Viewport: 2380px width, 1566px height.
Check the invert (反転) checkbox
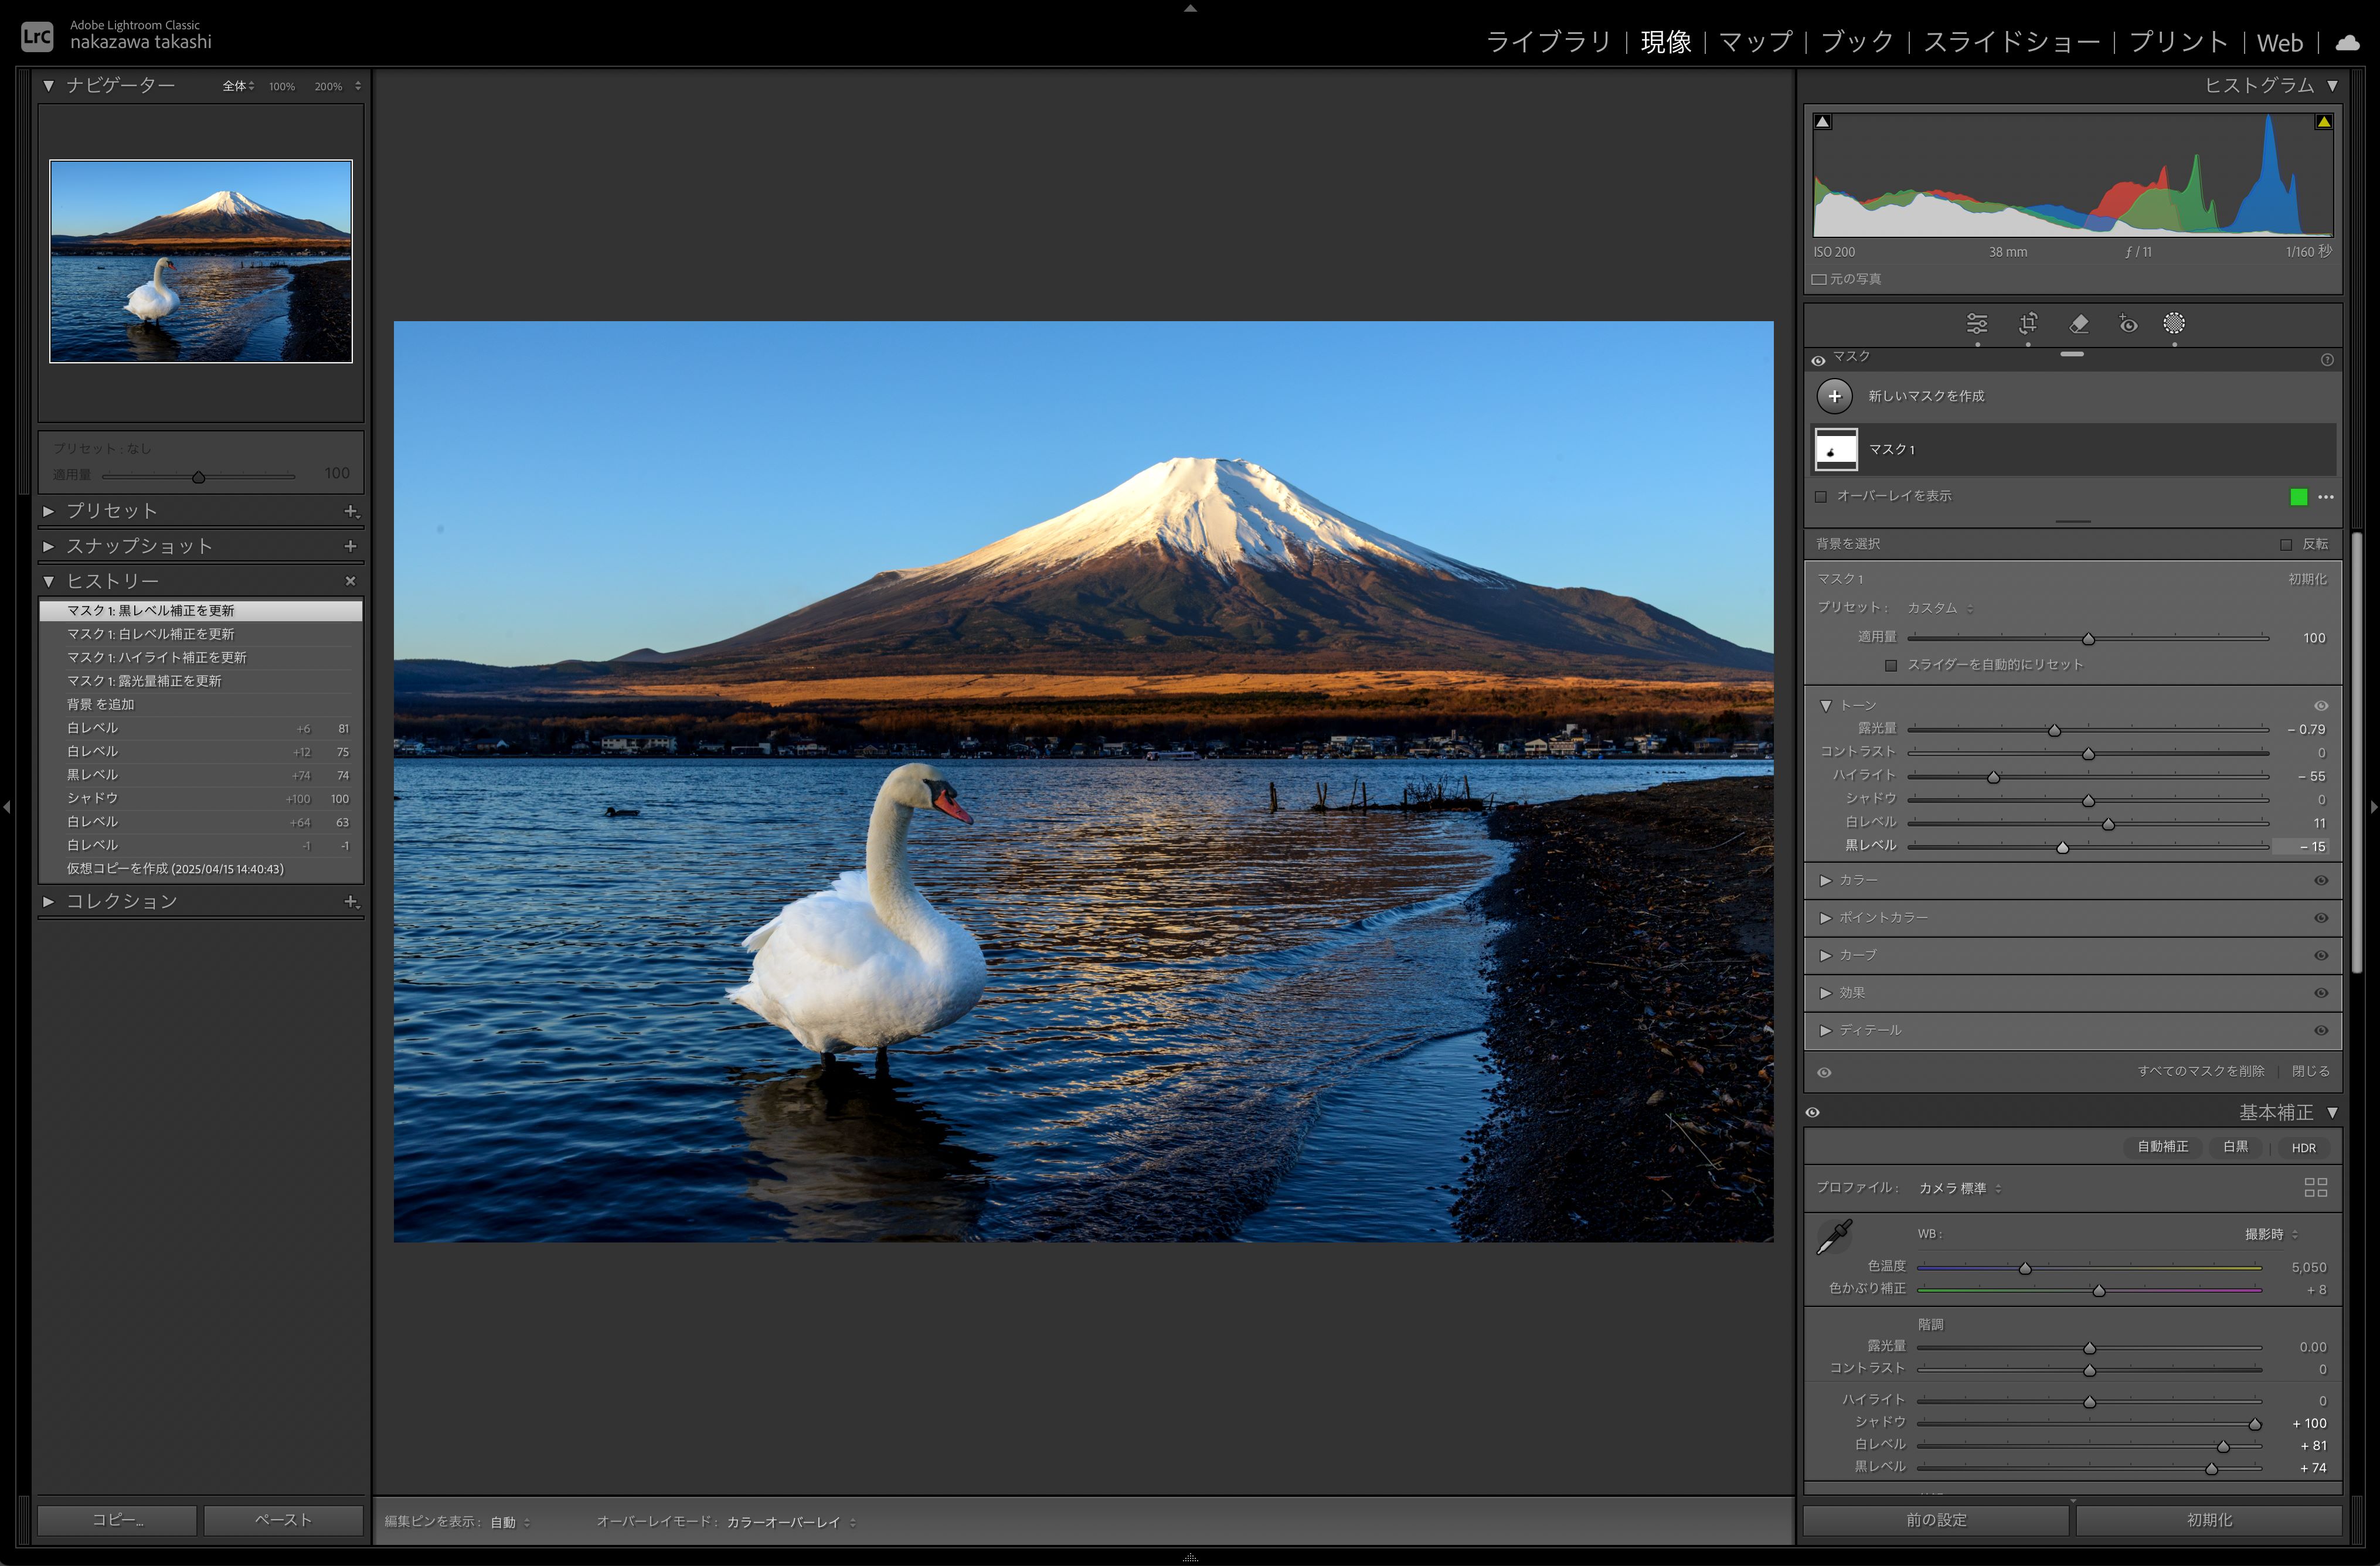pyautogui.click(x=2286, y=545)
